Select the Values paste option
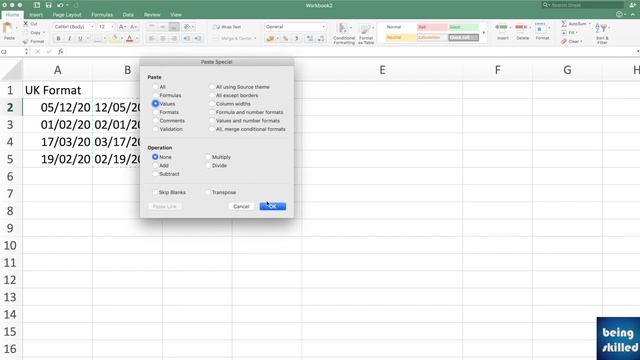 155,104
